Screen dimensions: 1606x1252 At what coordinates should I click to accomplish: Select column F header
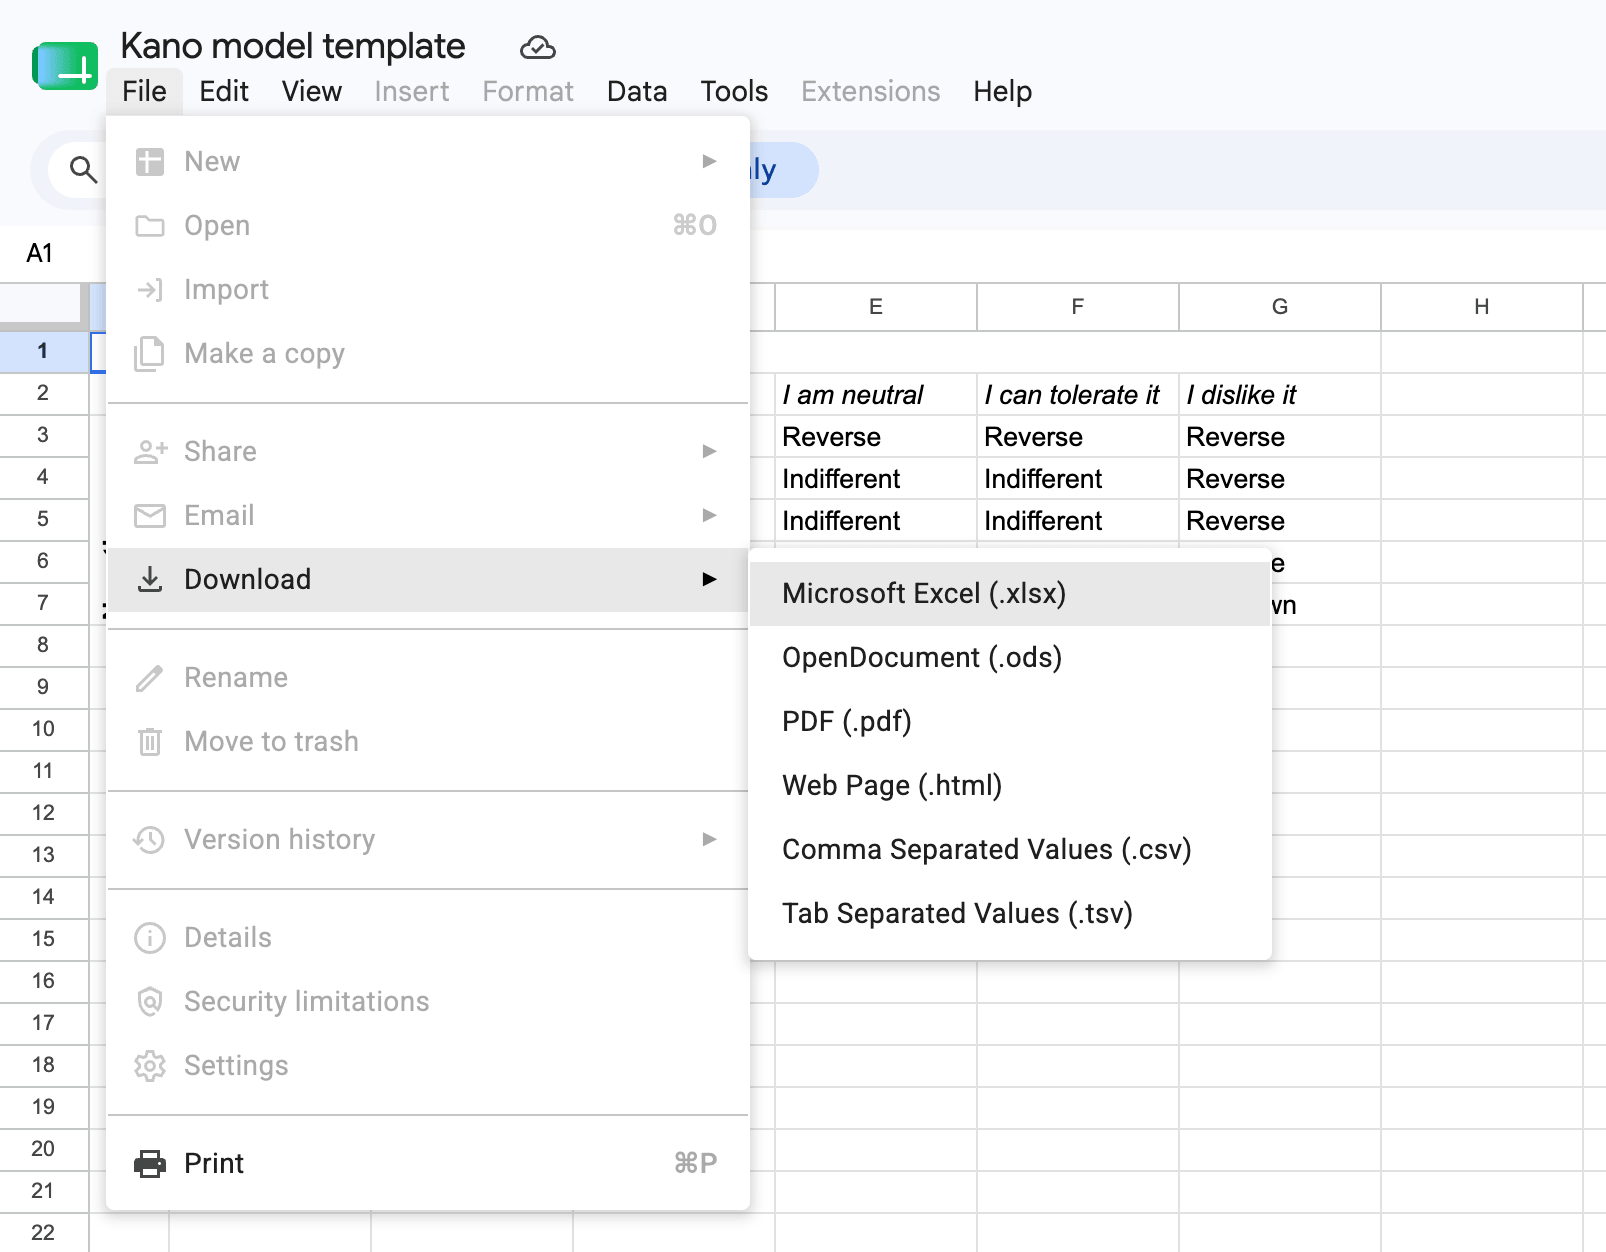point(1078,307)
